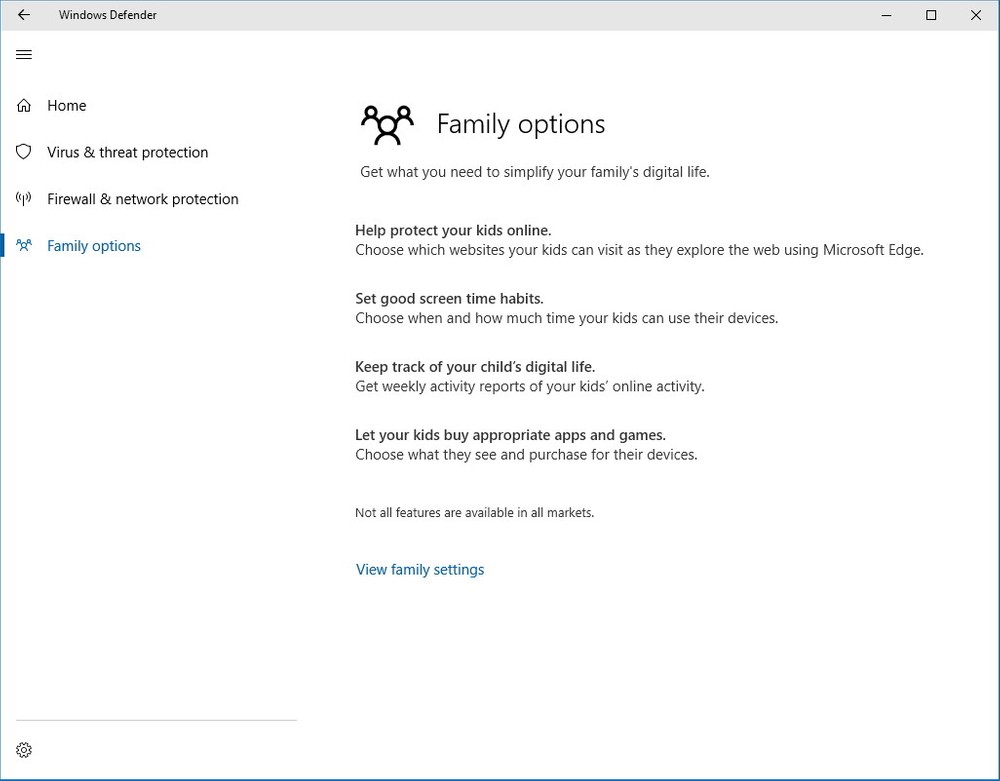1000x781 pixels.
Task: Click the back arrow in title bar
Action: click(24, 15)
